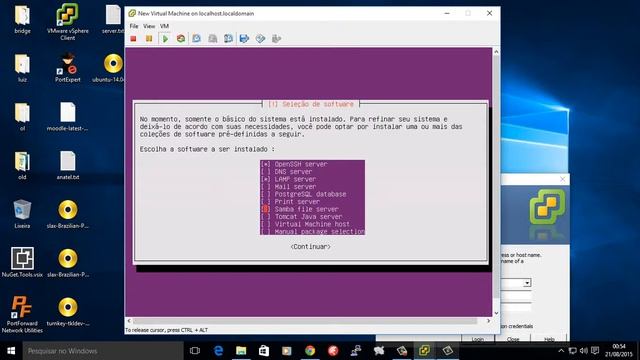
Task: Select the VMware vSphere Client desktop shortcut
Action: pyautogui.click(x=67, y=22)
